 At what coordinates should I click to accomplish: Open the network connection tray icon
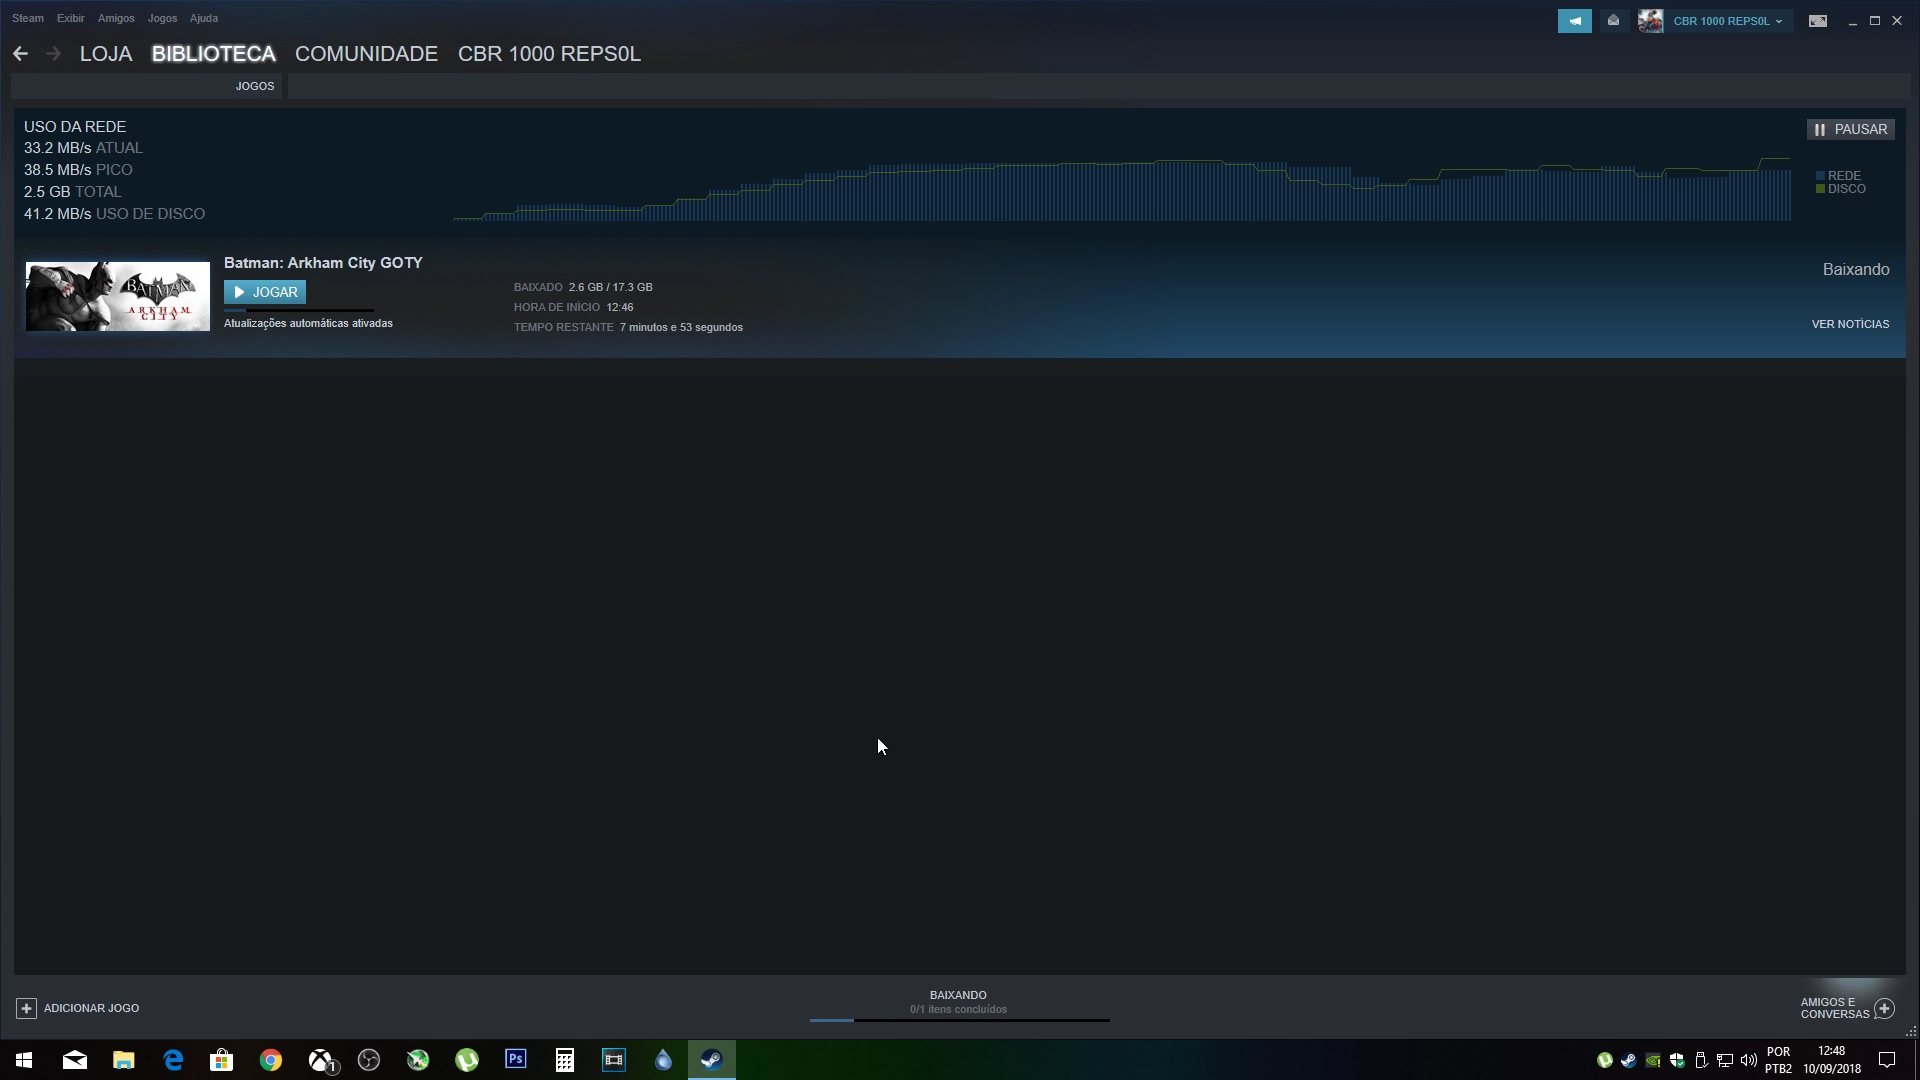click(1725, 1060)
